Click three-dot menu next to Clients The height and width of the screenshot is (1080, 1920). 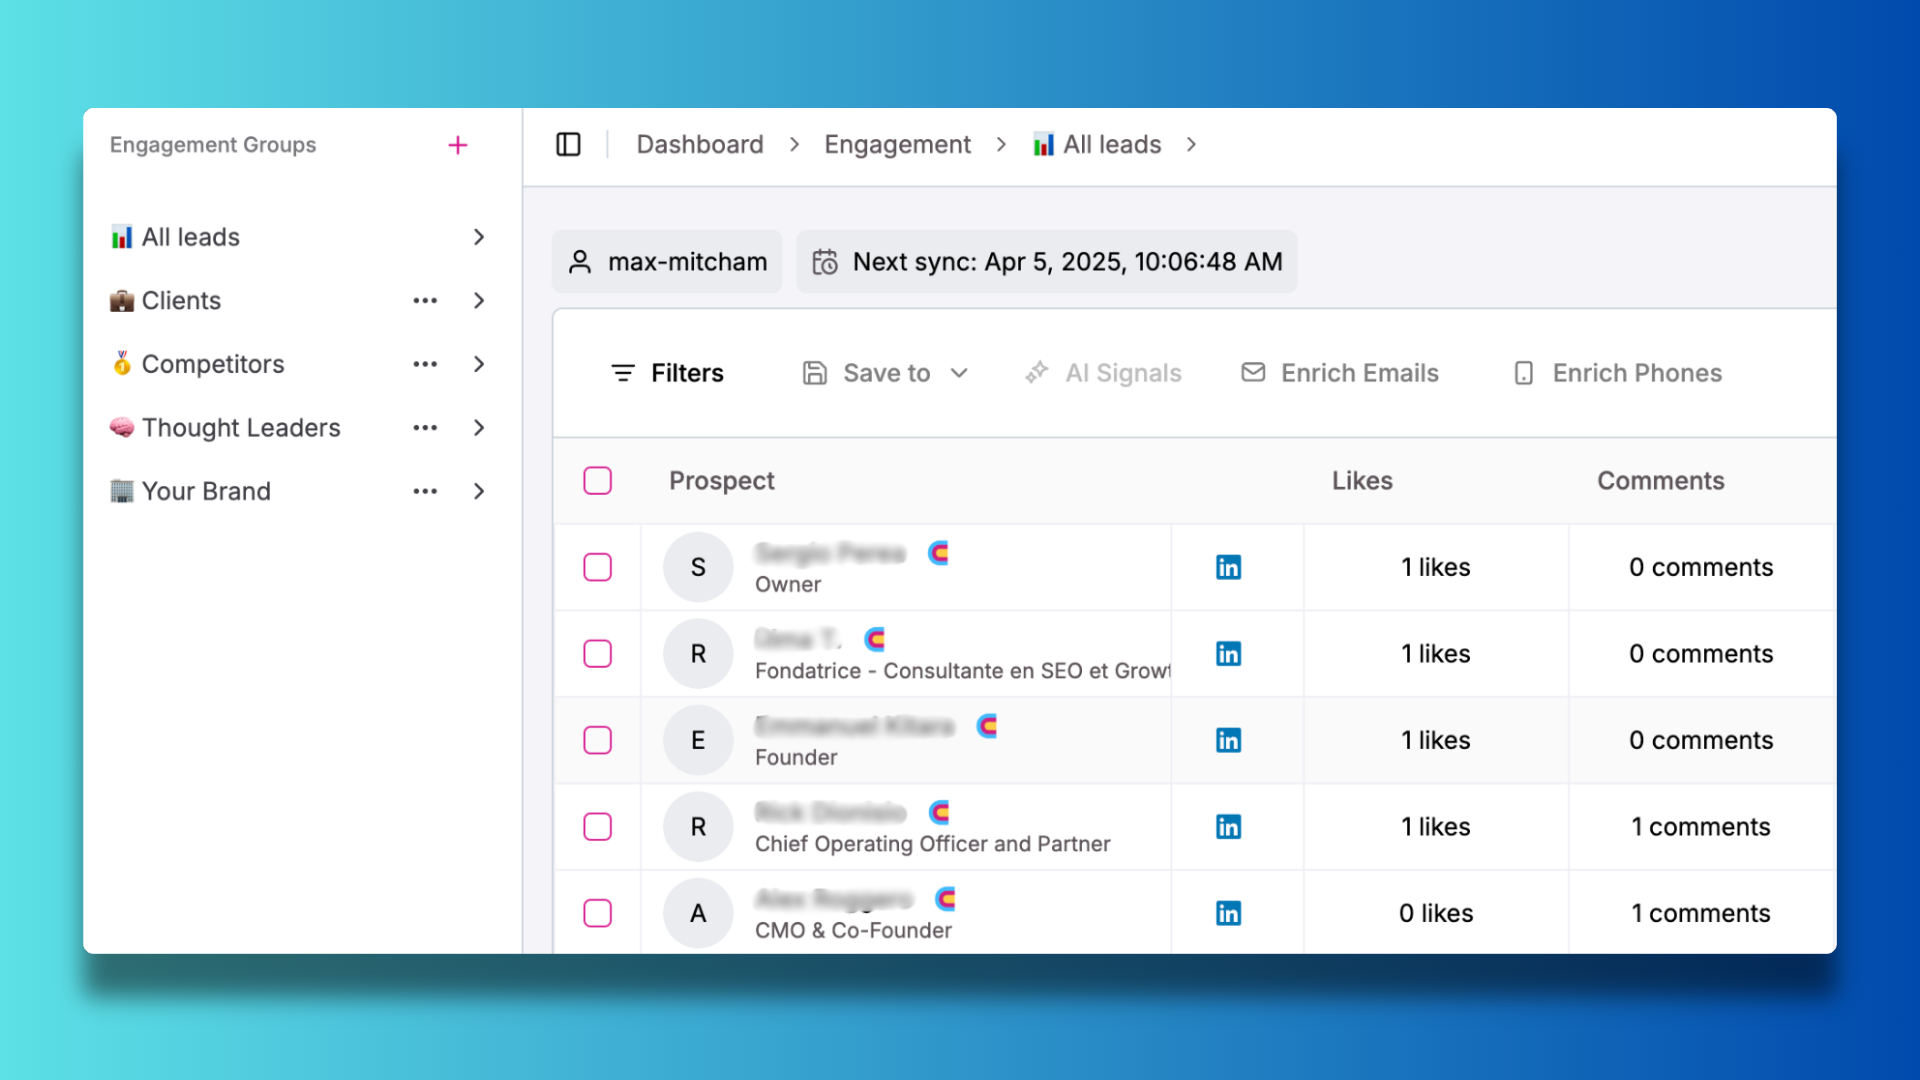coord(425,301)
